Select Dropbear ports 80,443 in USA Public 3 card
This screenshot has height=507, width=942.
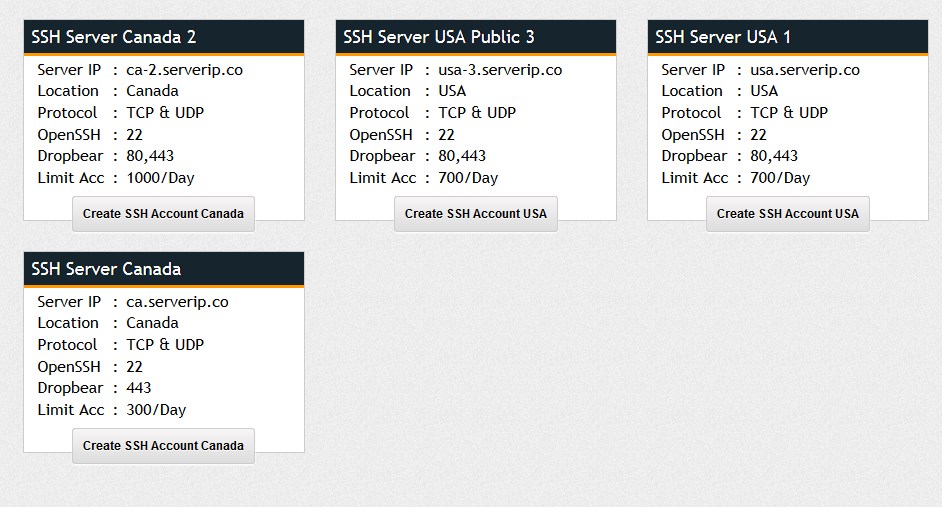(x=462, y=156)
